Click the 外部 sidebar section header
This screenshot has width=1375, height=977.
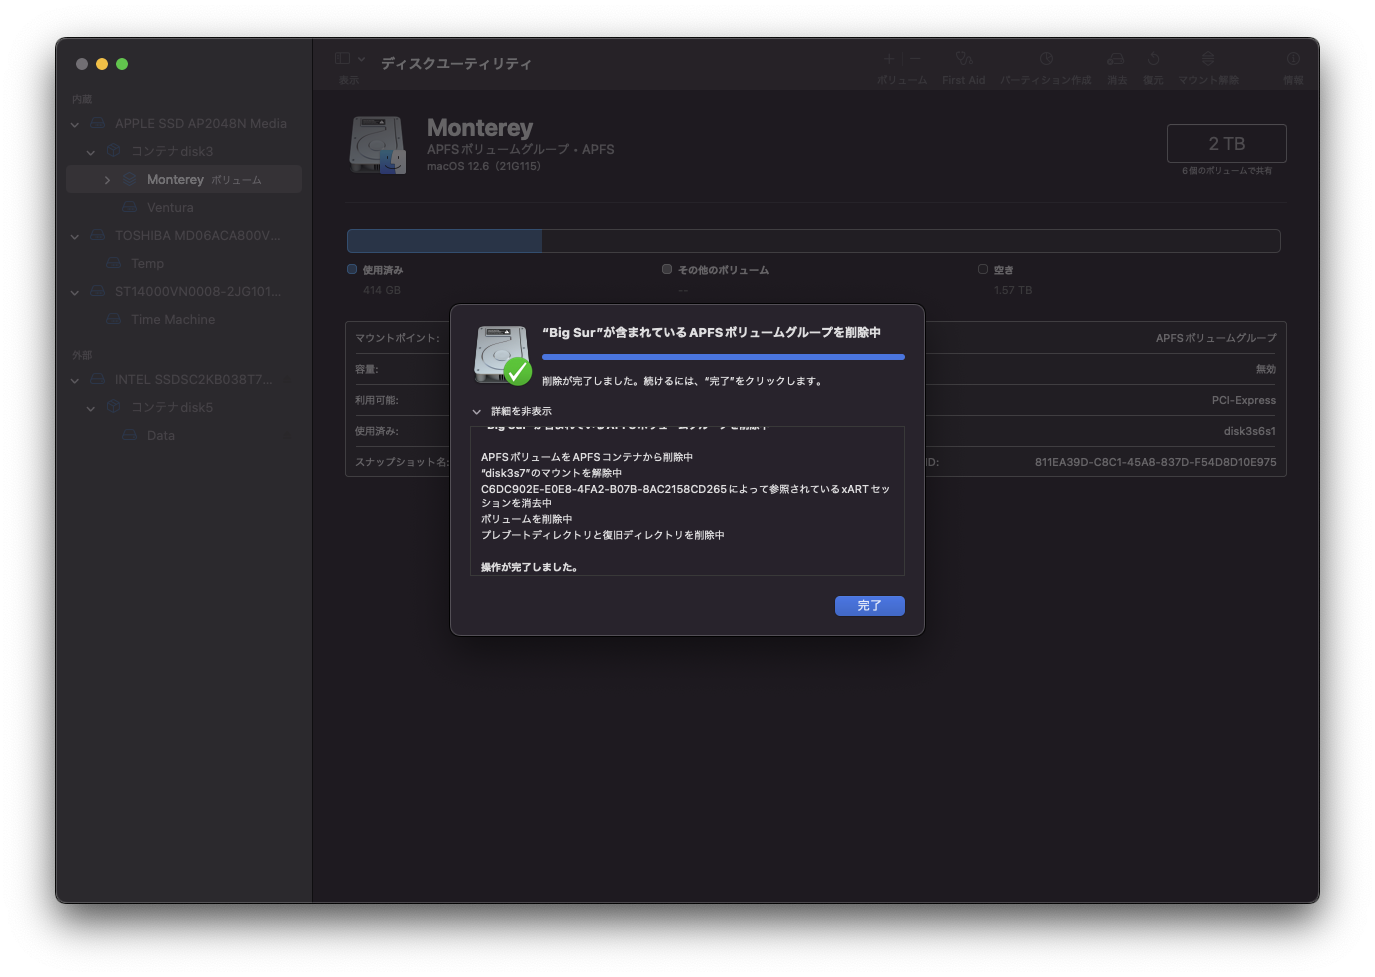click(x=82, y=355)
